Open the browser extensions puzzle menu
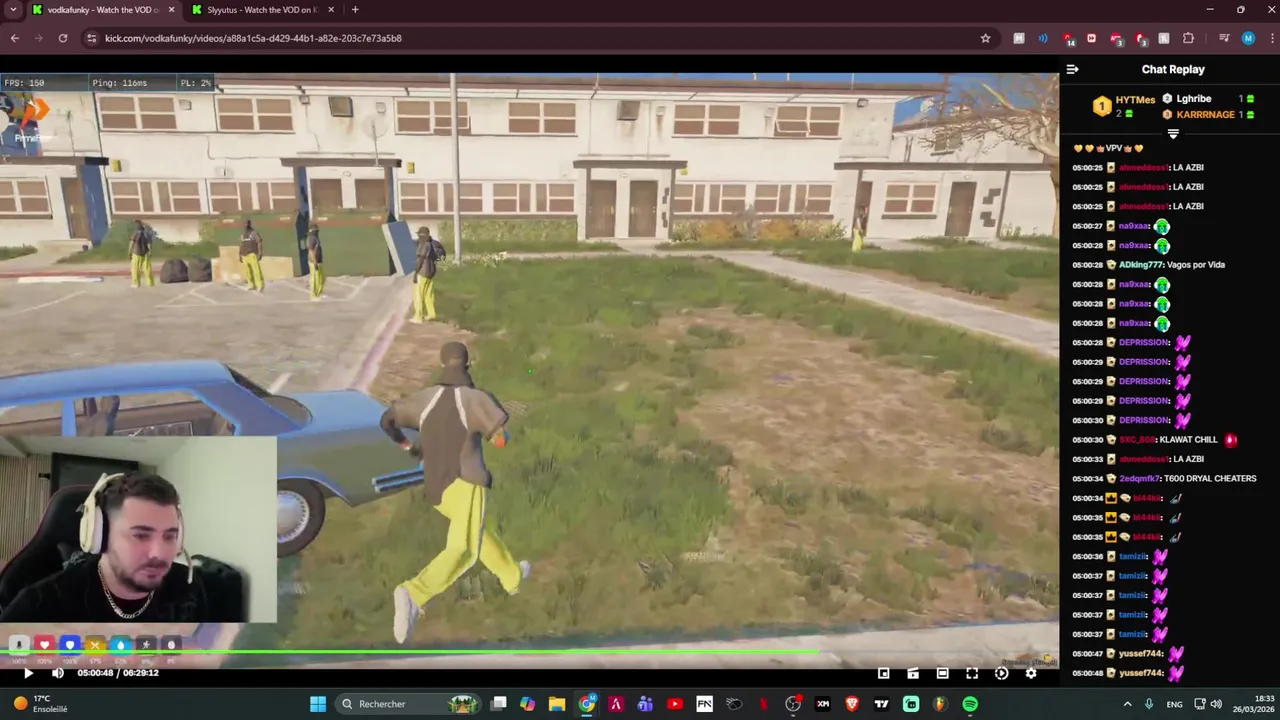Viewport: 1280px width, 720px height. (1188, 38)
